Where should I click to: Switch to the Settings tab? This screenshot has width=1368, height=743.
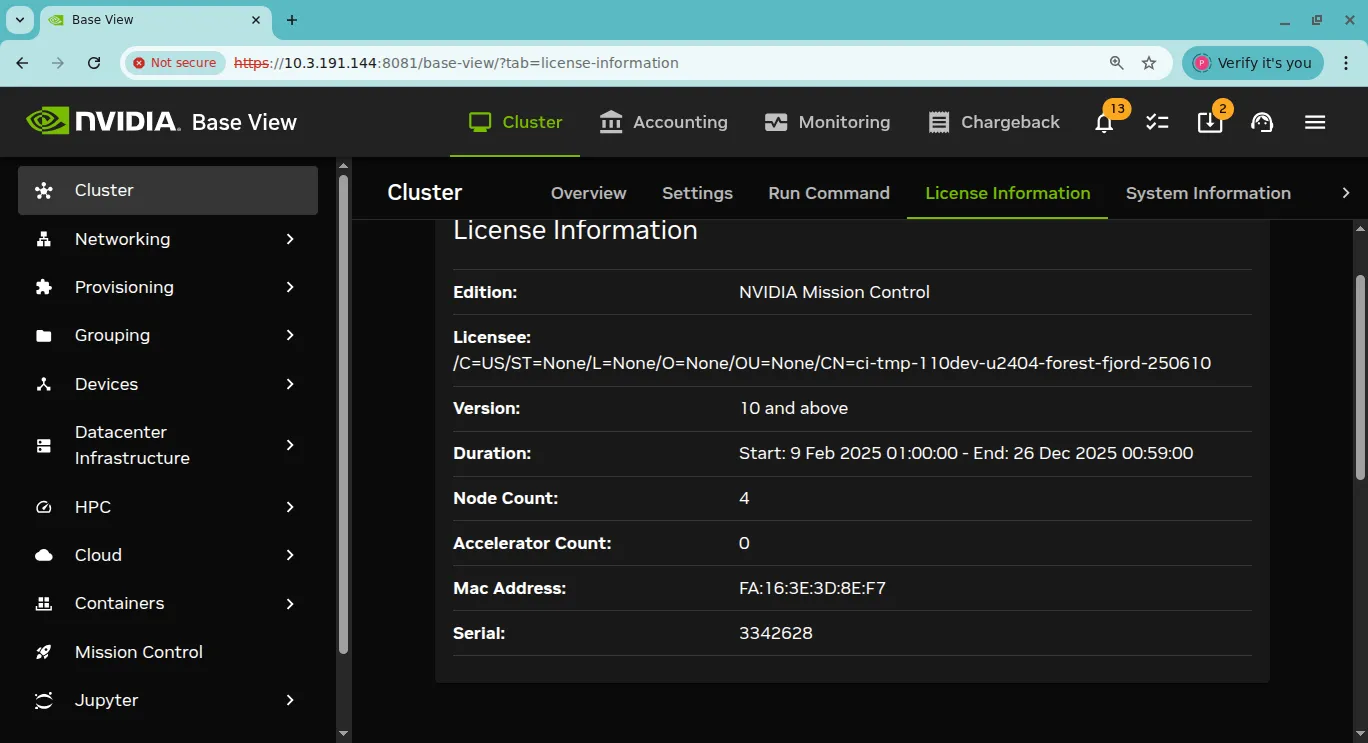point(697,193)
